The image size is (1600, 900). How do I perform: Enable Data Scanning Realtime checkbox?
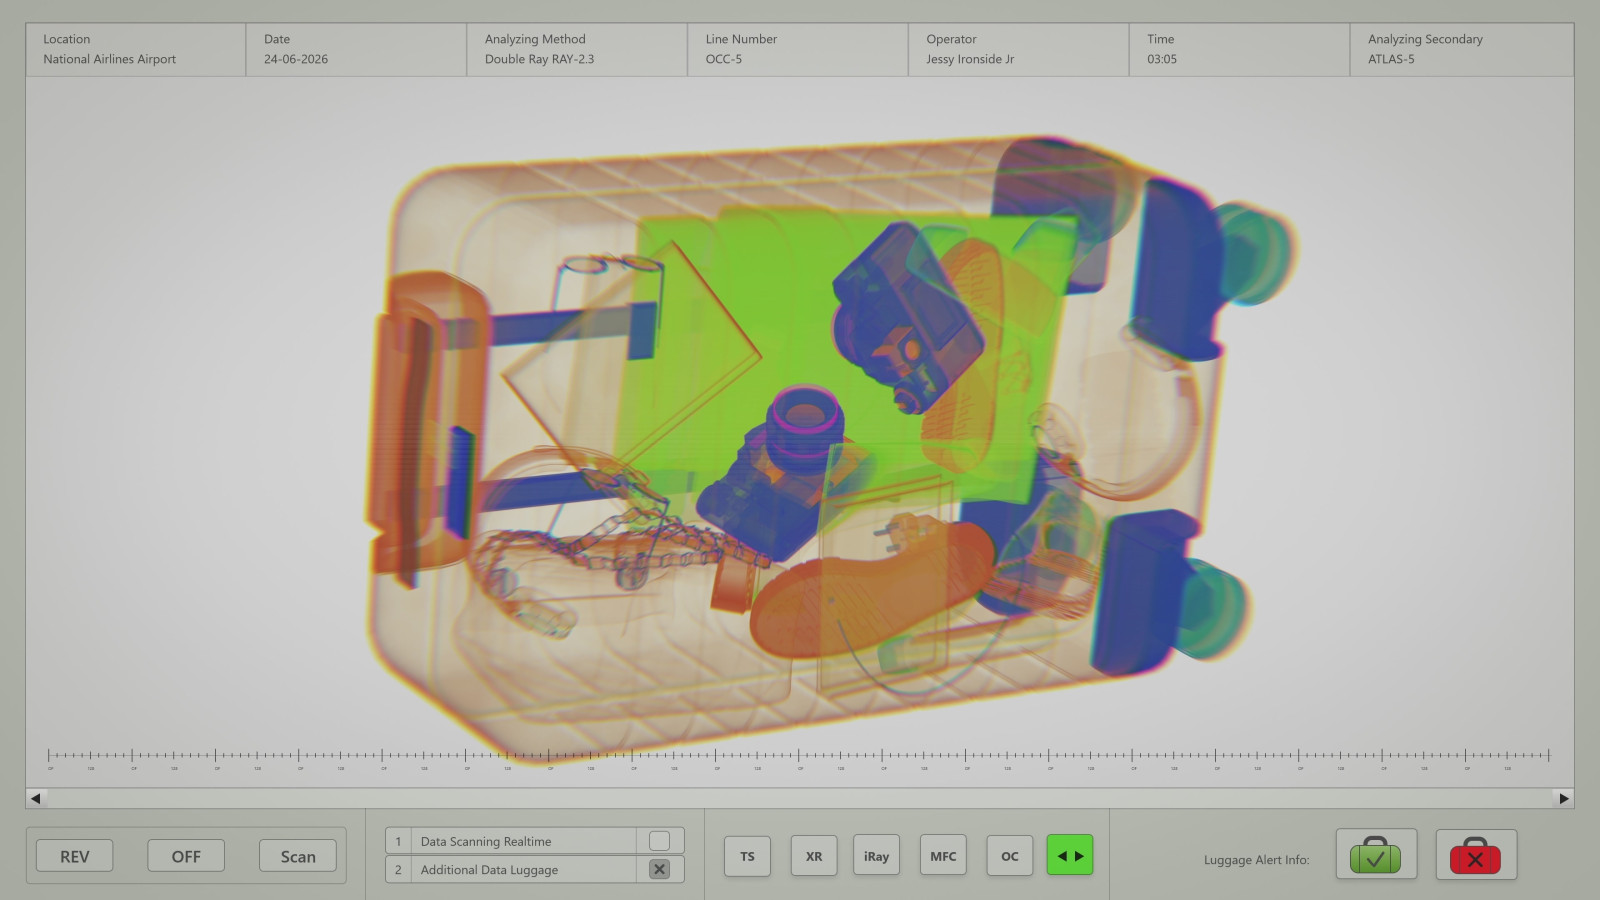[659, 841]
